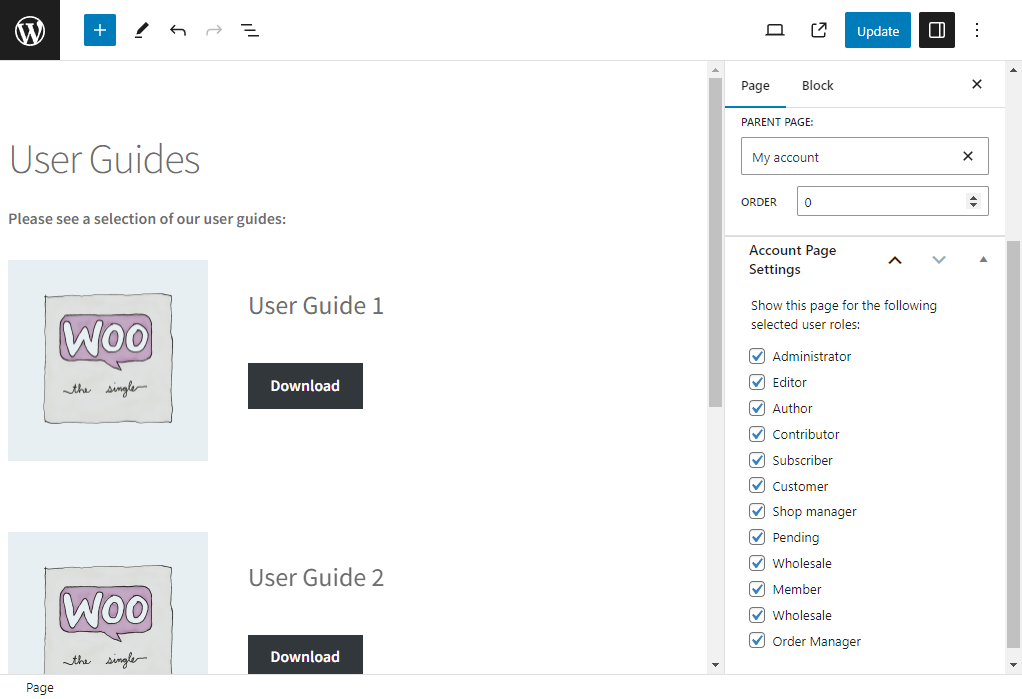Select the Tools pencil icon
Viewport: 1022px width, 699px height.
pos(141,30)
